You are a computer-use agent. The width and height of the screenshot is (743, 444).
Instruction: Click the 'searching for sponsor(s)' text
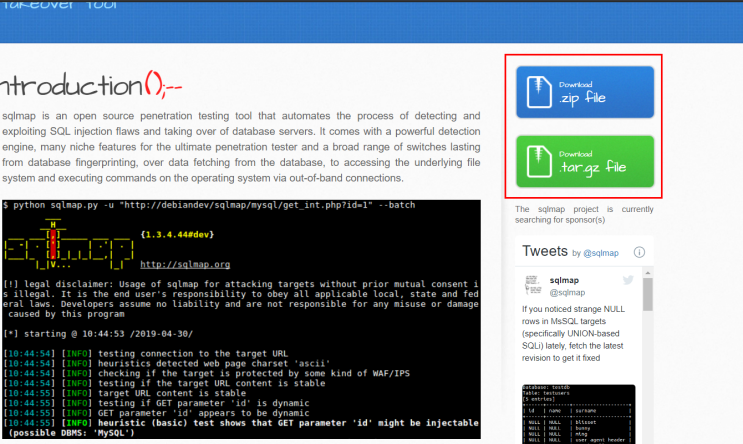(x=560, y=220)
